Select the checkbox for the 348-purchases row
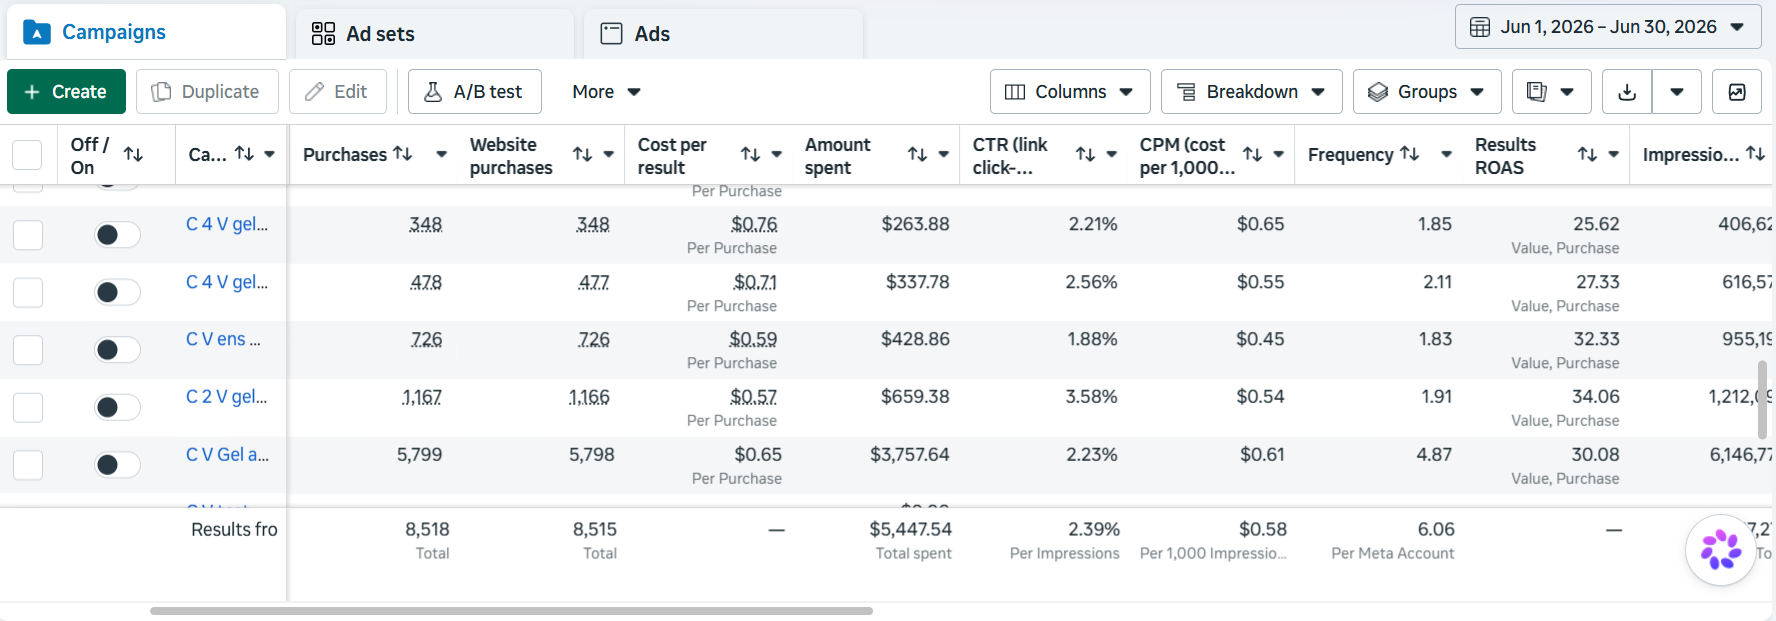This screenshot has width=1776, height=621. coord(28,235)
